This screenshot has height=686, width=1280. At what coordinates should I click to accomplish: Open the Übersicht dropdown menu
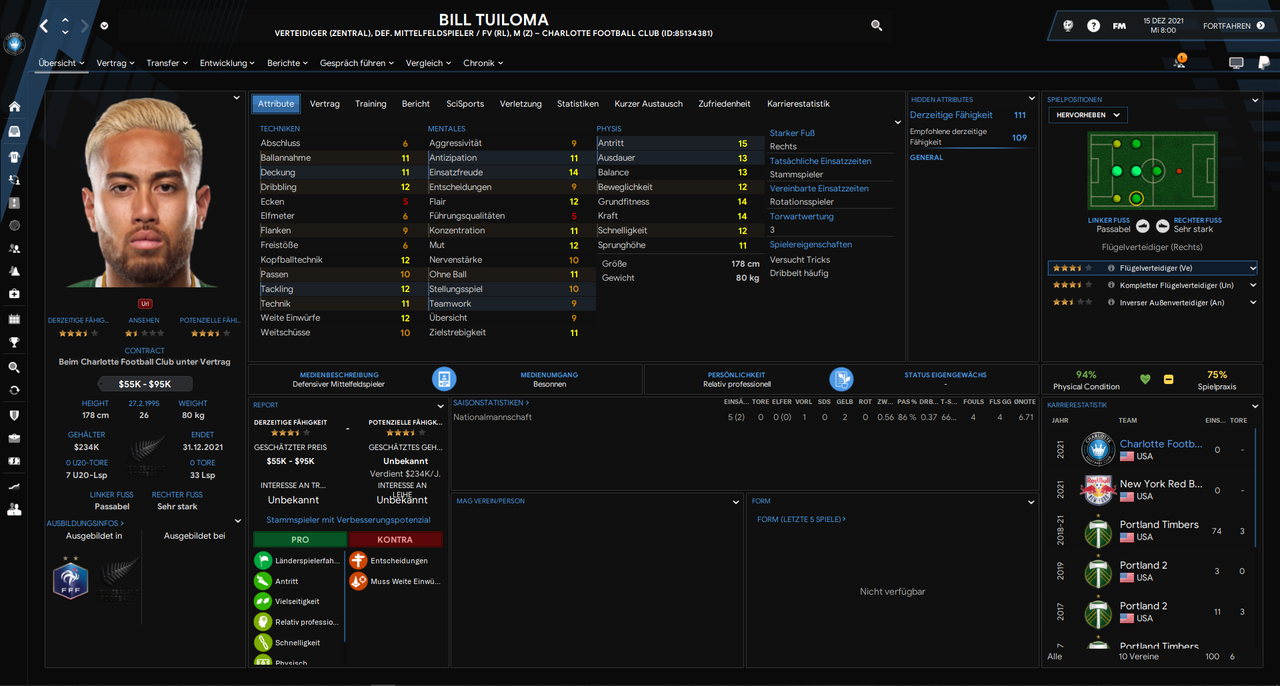tap(62, 63)
